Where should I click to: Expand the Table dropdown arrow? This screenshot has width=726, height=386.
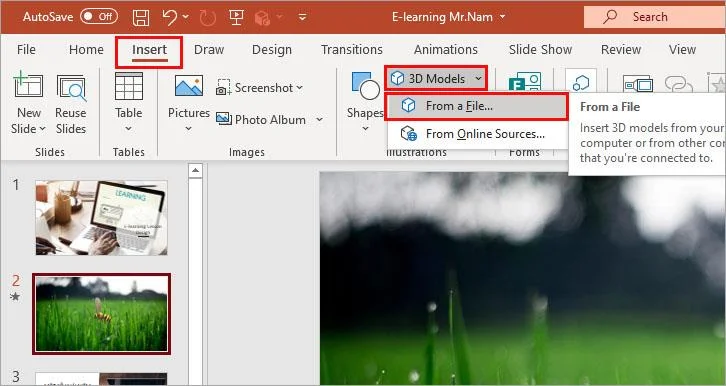coord(128,129)
